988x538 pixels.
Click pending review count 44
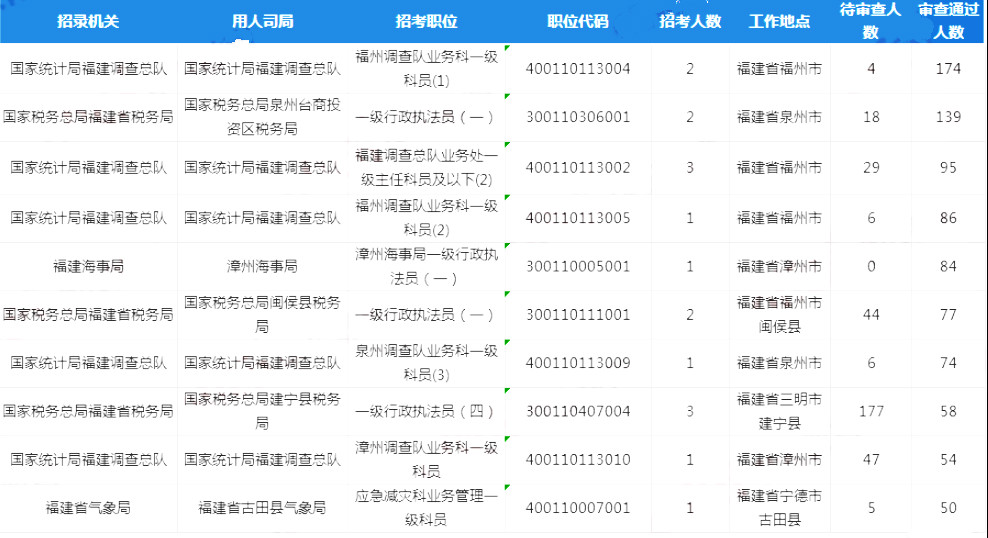coord(871,314)
